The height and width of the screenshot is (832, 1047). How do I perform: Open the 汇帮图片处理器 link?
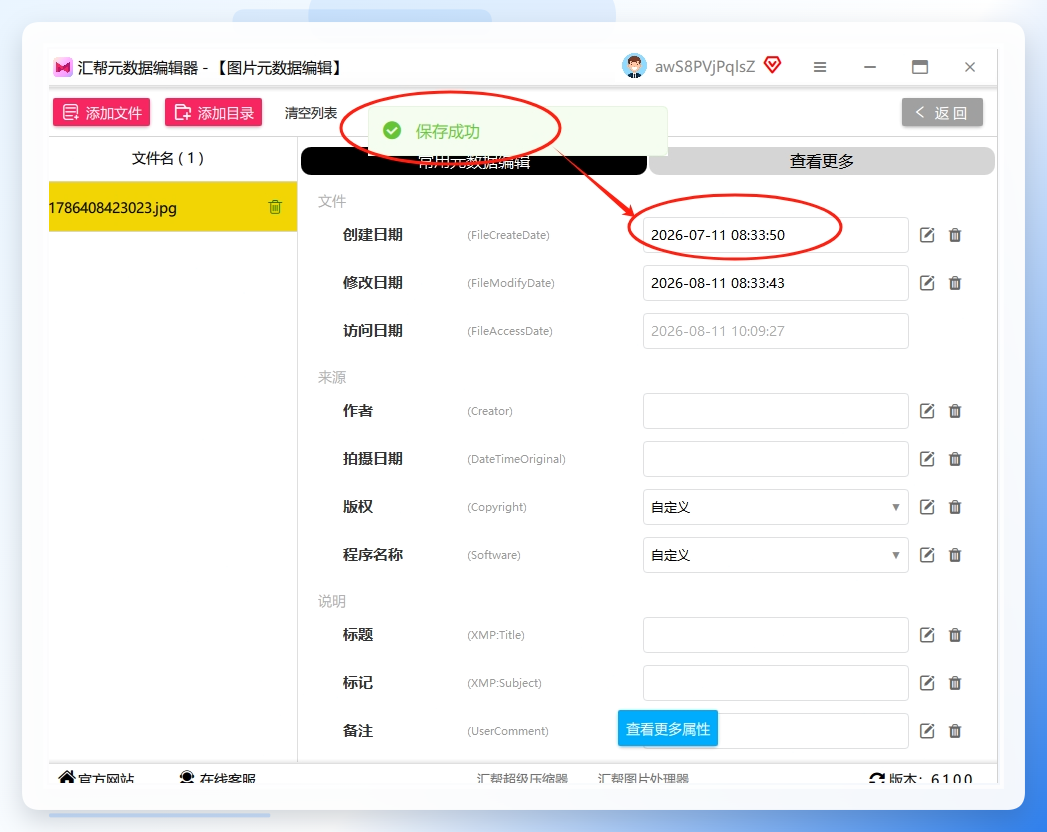[643, 779]
